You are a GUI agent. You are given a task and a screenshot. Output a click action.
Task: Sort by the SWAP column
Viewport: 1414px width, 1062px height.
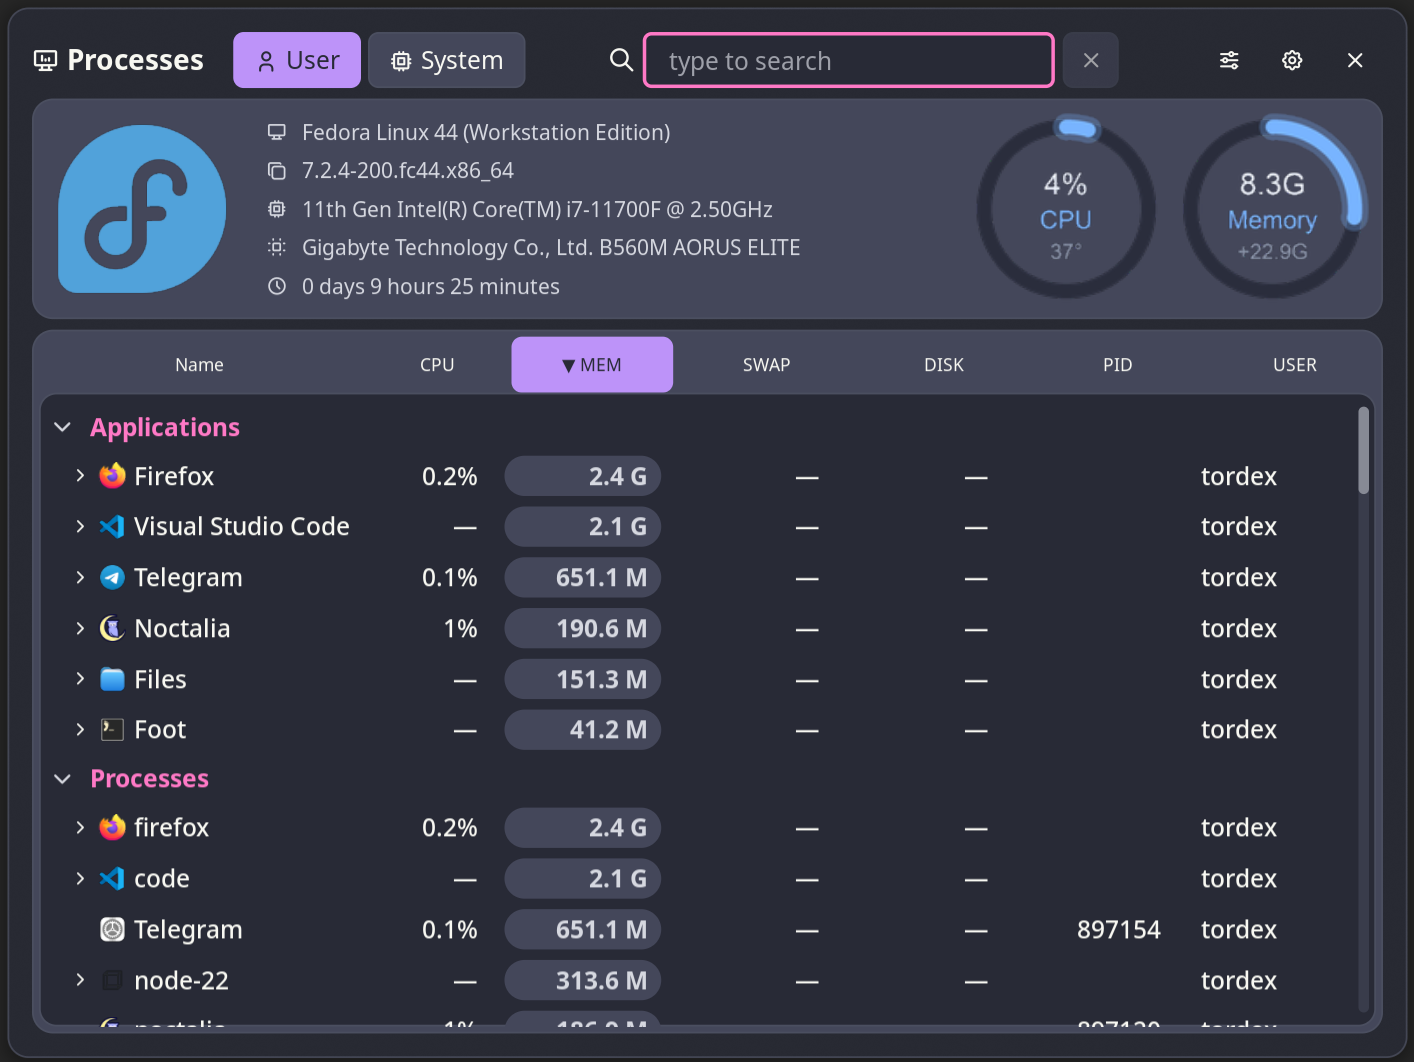pyautogui.click(x=766, y=365)
